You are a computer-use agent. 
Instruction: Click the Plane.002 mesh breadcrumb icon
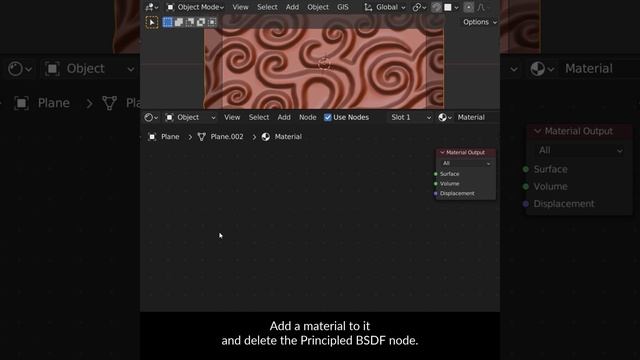coord(201,137)
